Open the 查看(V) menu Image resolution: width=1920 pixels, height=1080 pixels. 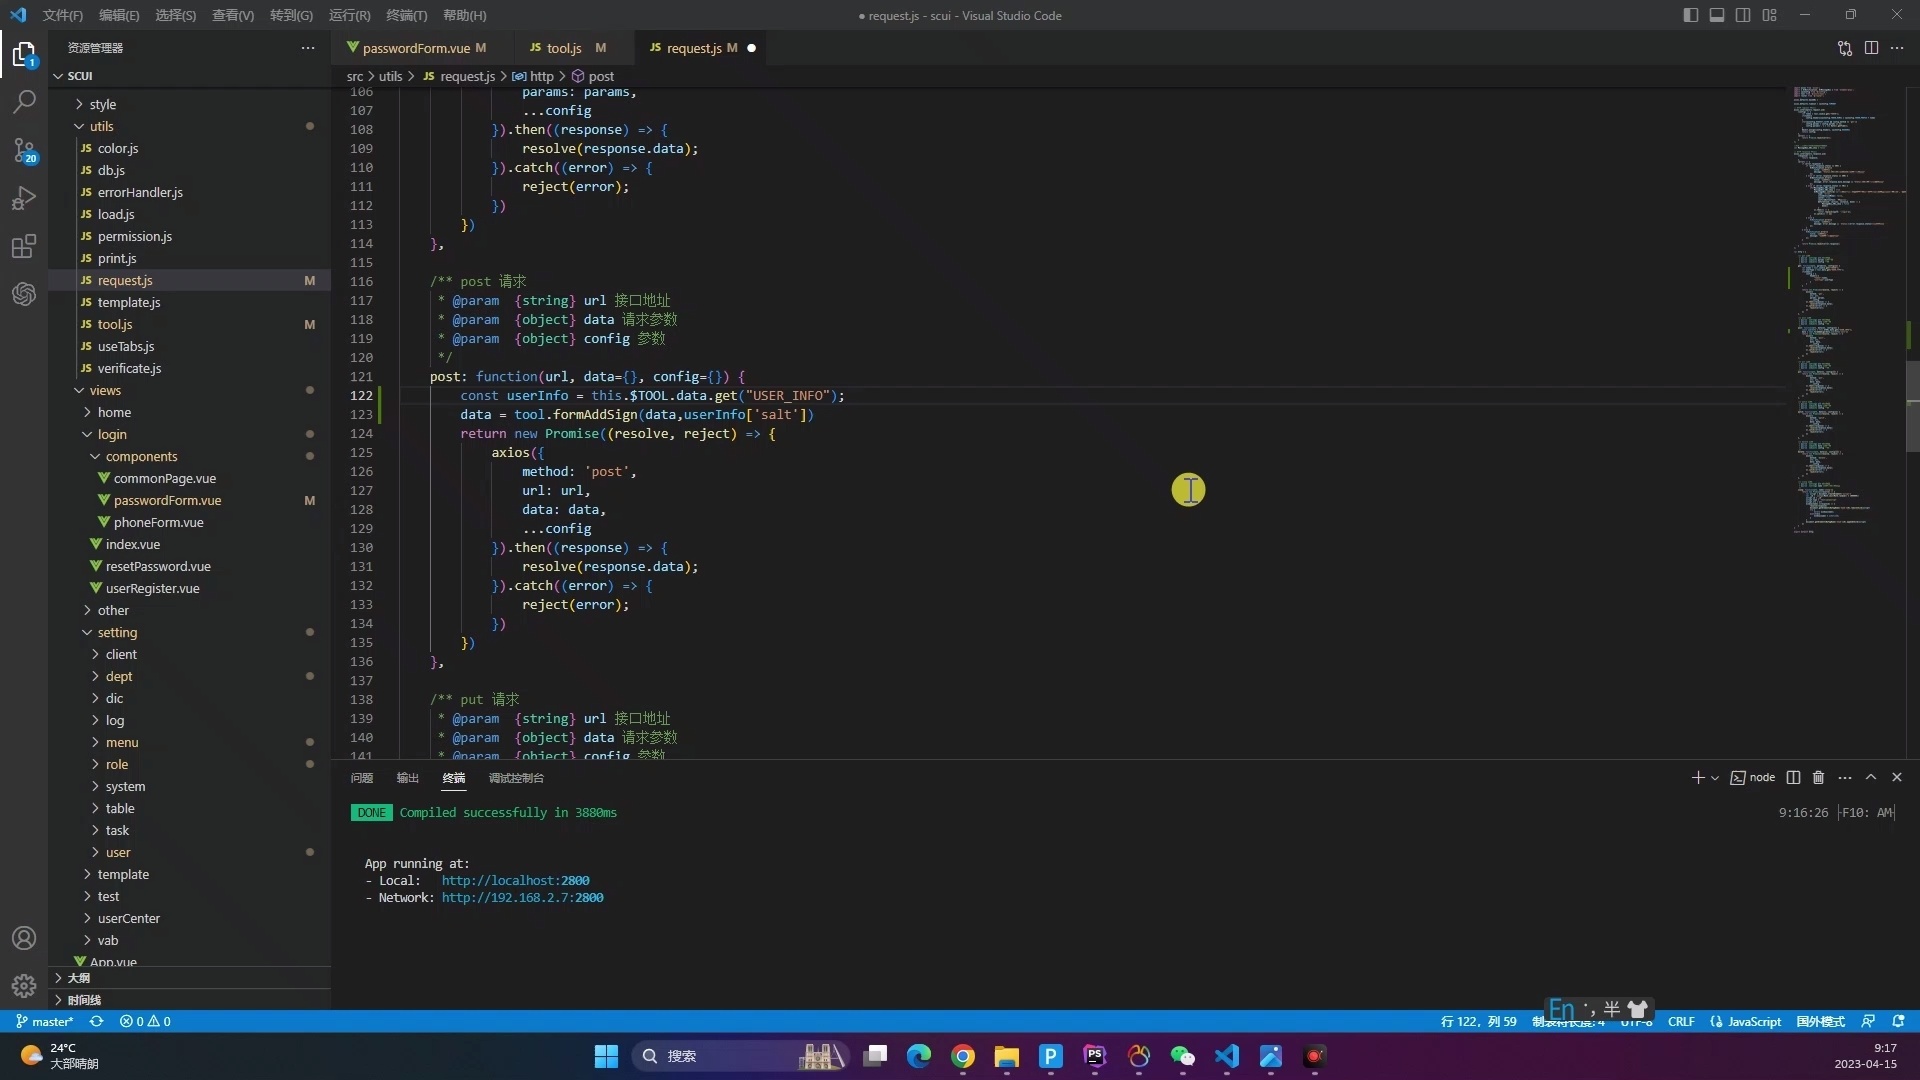tap(232, 15)
